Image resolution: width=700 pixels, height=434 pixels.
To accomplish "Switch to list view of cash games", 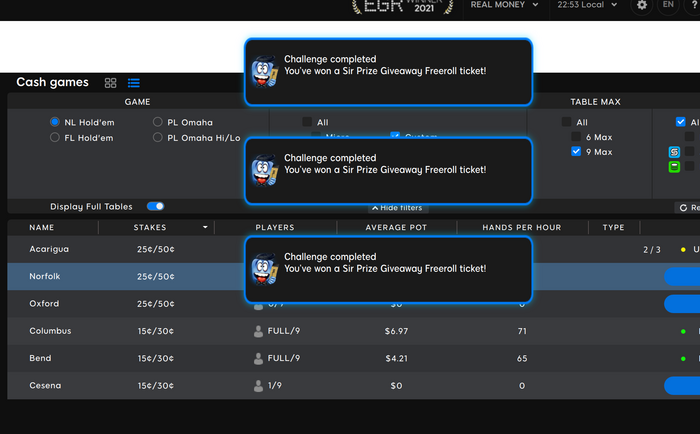I will click(133, 83).
